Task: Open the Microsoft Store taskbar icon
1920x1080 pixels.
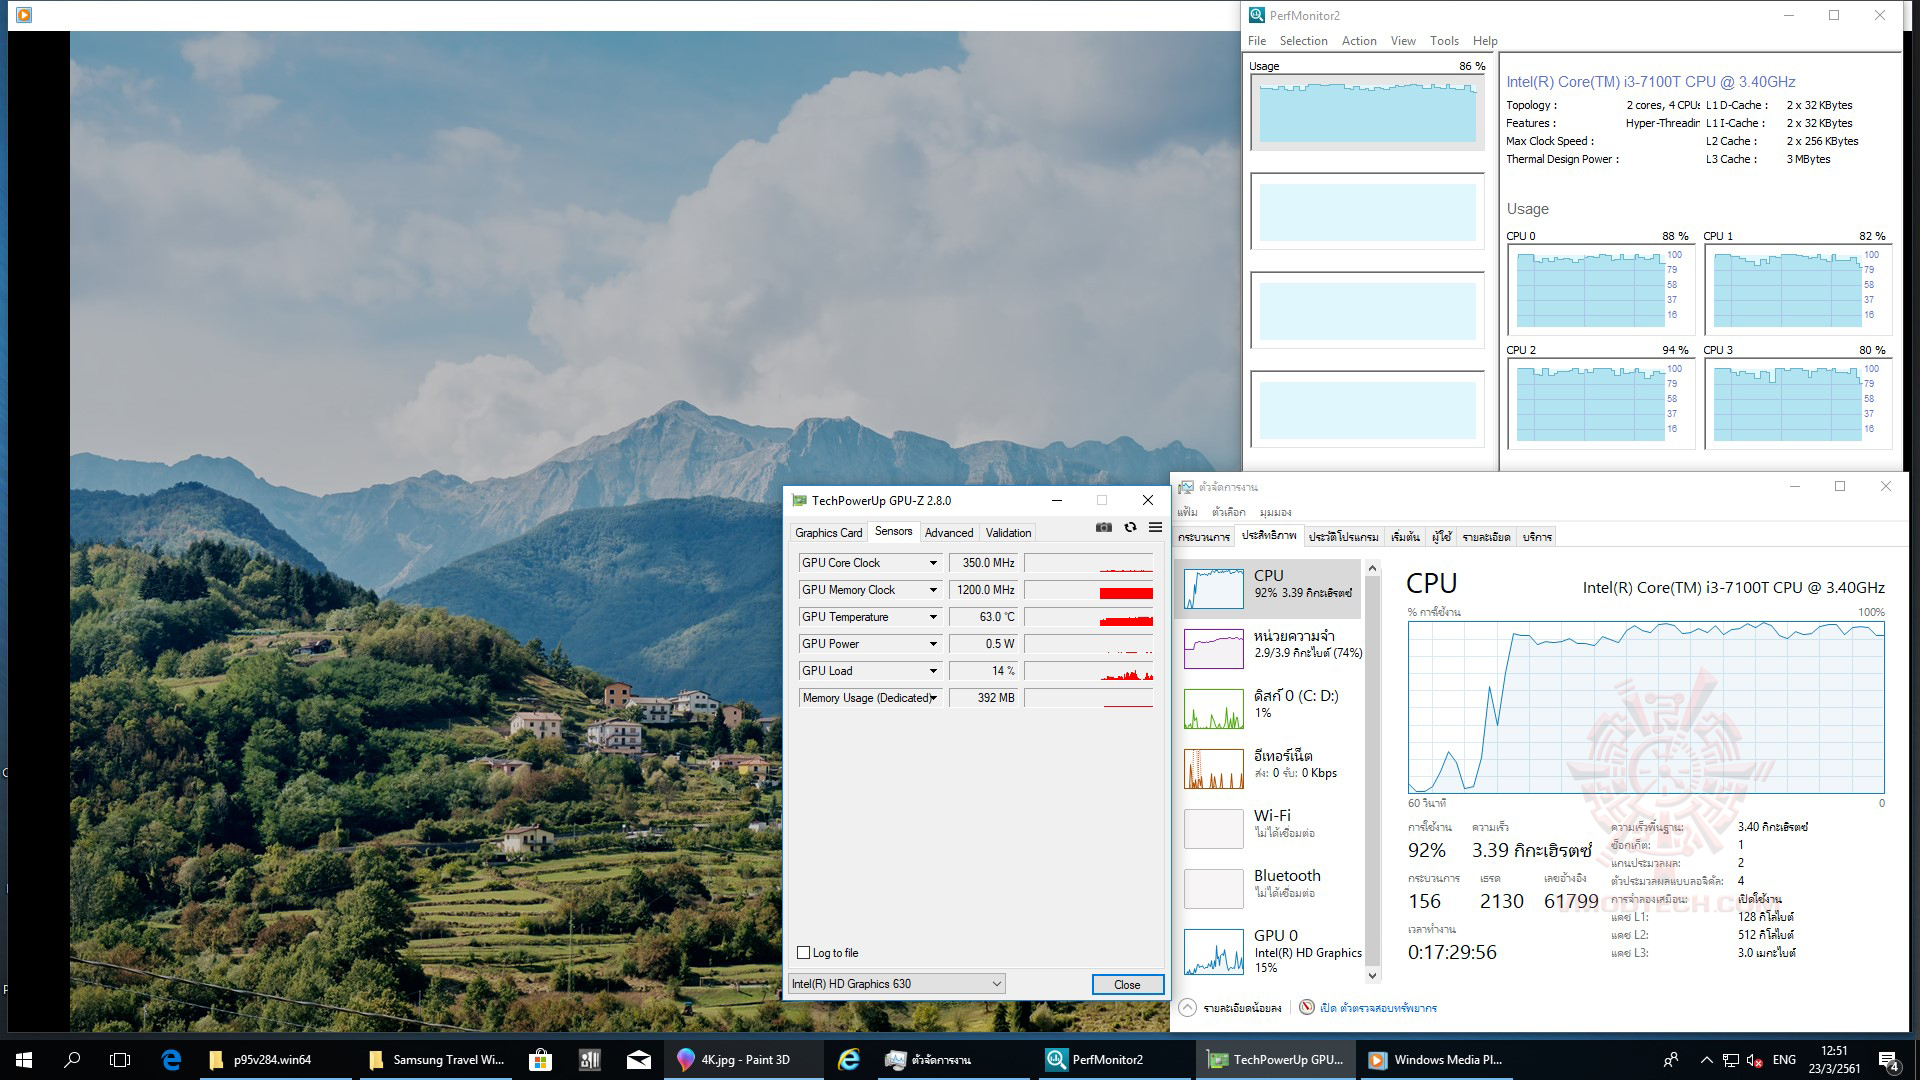Action: point(540,1060)
